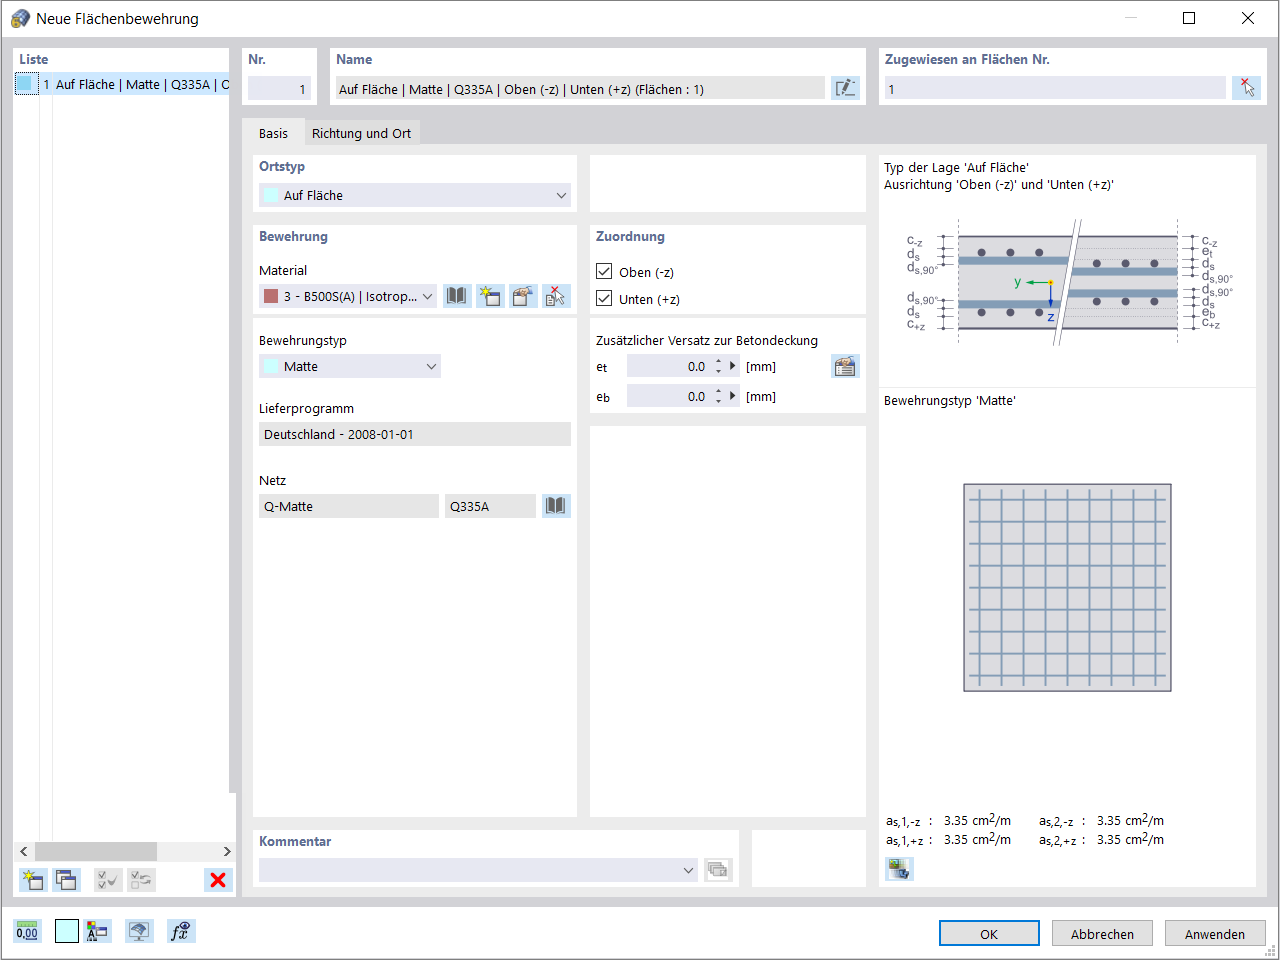Click the Nr. input field showing 1
This screenshot has height=960, width=1280.
point(279,89)
